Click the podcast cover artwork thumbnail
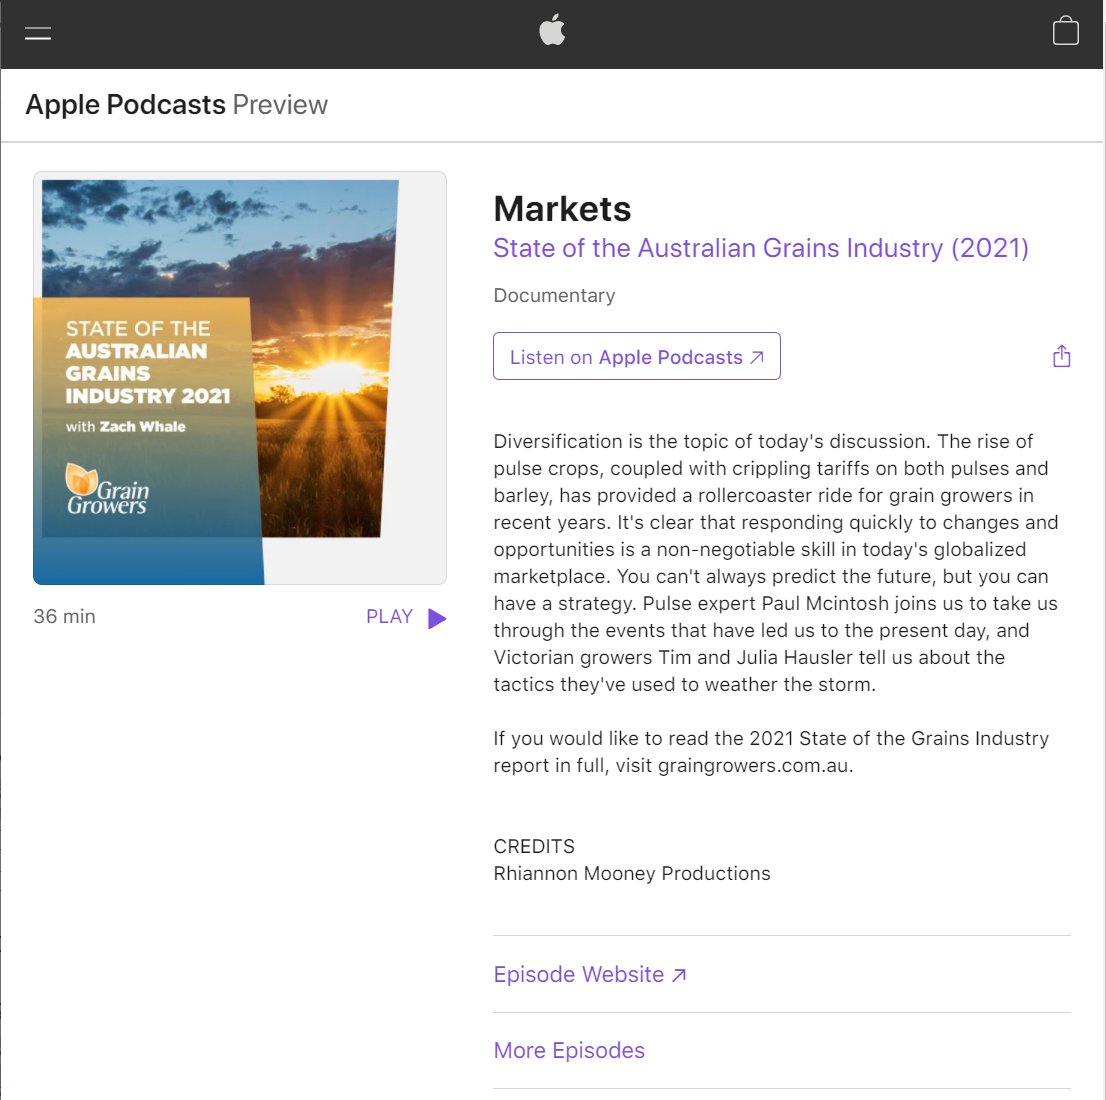The width and height of the screenshot is (1106, 1100). (240, 378)
